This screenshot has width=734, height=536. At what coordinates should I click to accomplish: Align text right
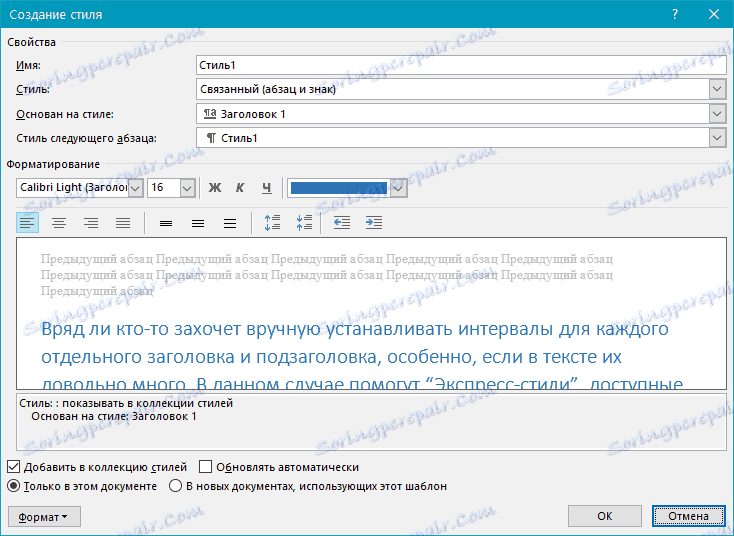(91, 223)
